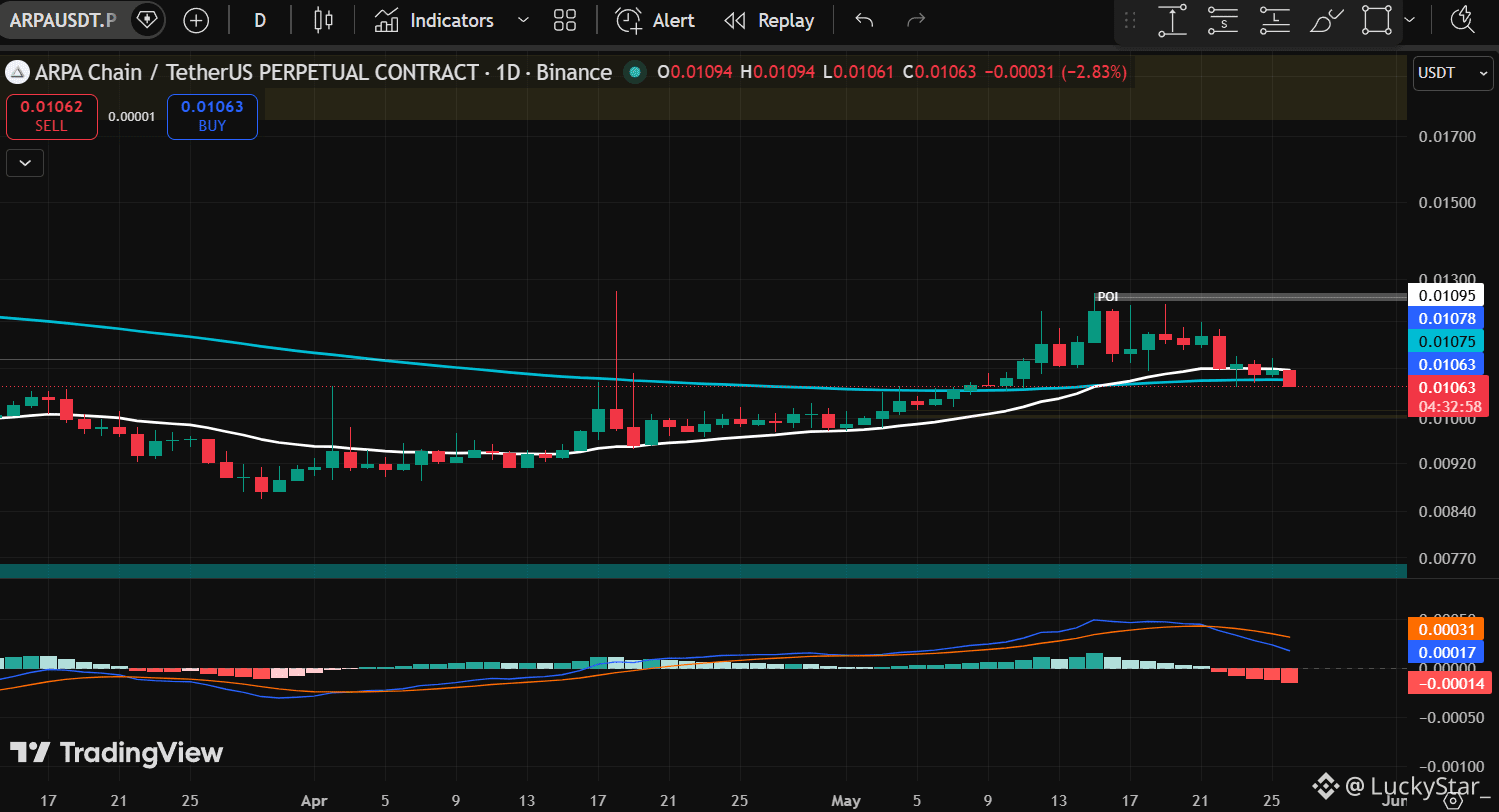Select the POI label on the chart

1108,297
